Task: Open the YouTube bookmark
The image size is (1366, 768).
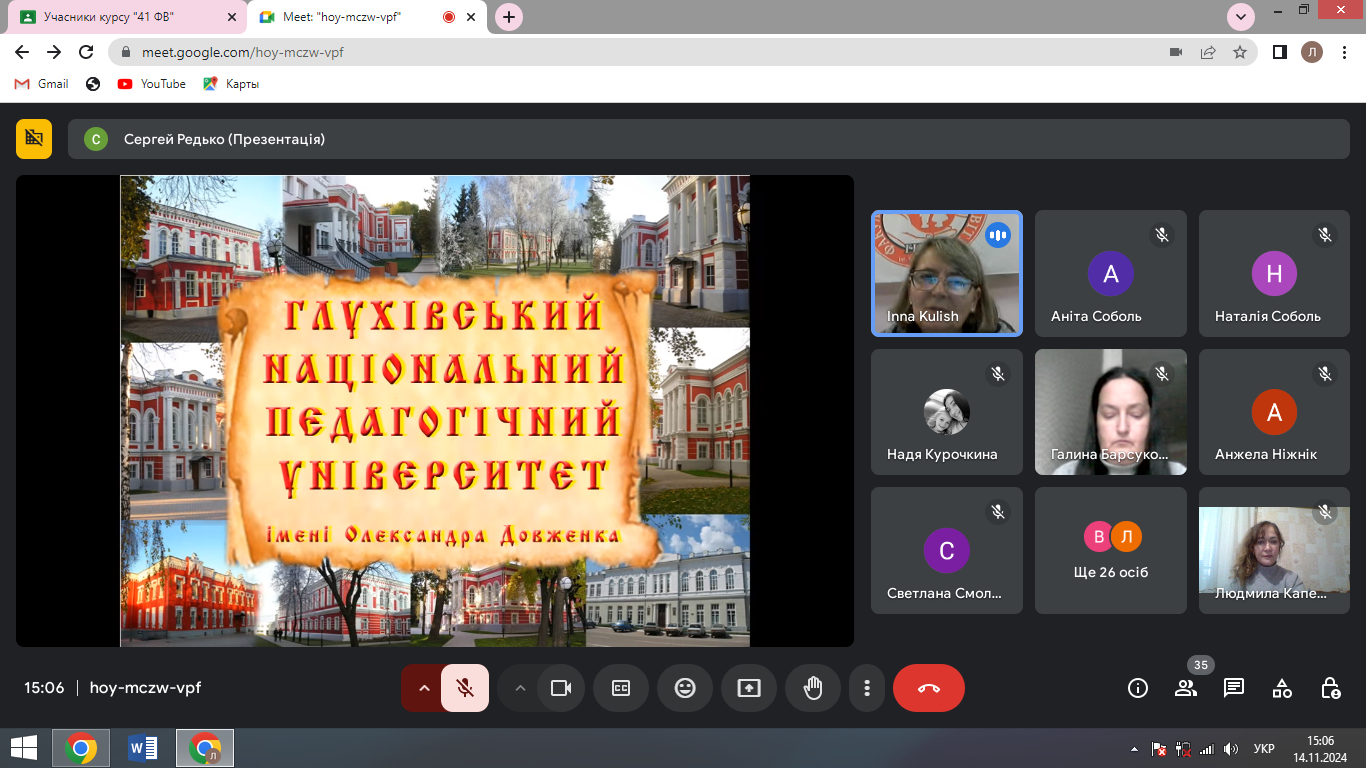Action: tap(152, 84)
